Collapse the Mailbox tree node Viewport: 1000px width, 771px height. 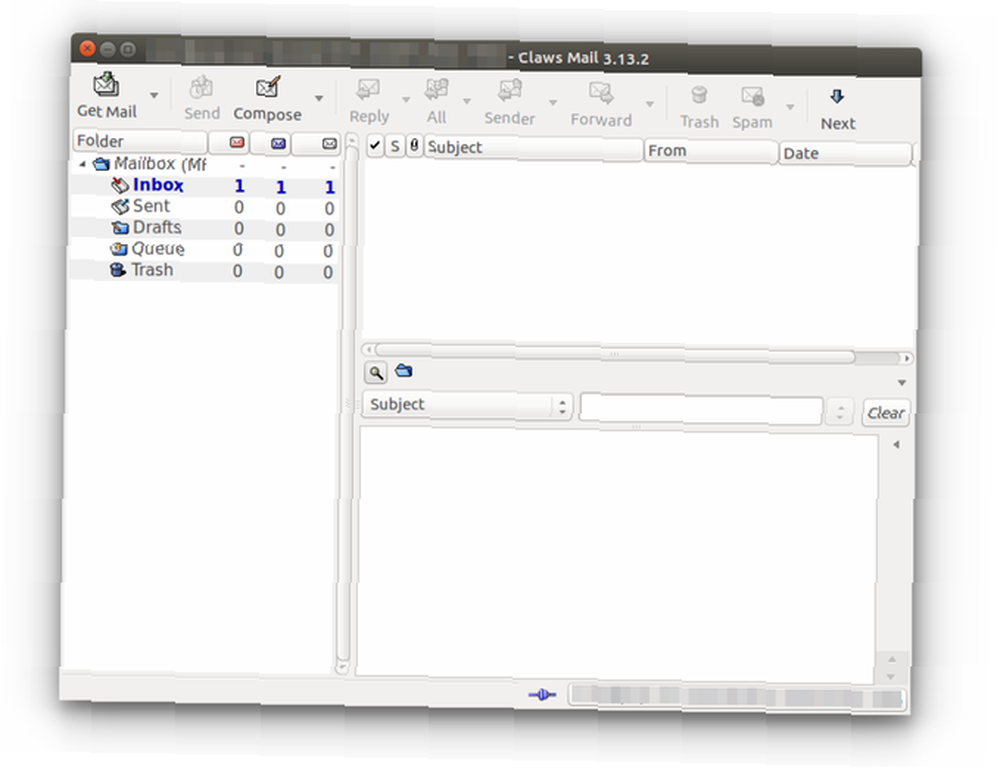(x=82, y=164)
